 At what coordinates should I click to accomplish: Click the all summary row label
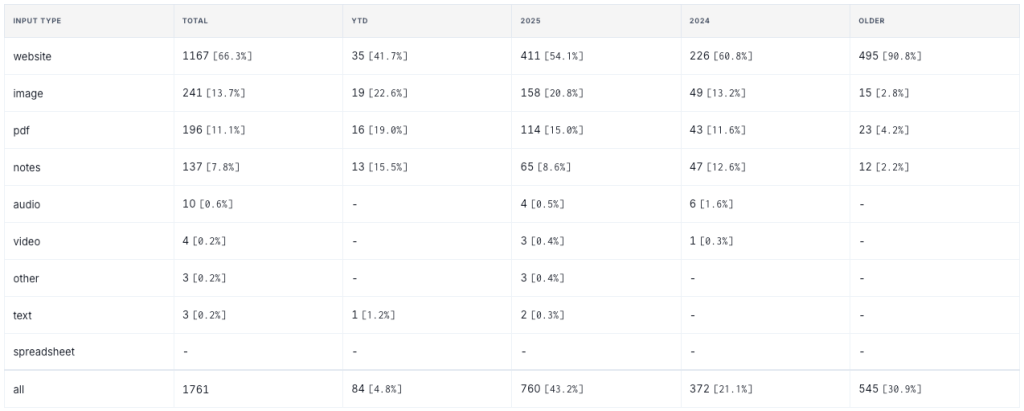(x=18, y=389)
